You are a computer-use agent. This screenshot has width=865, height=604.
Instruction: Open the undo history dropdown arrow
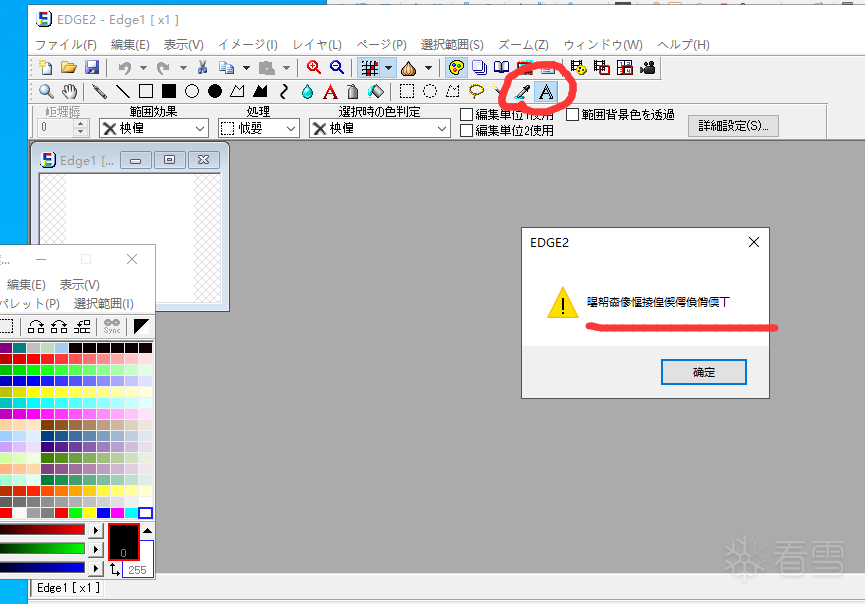pos(143,68)
